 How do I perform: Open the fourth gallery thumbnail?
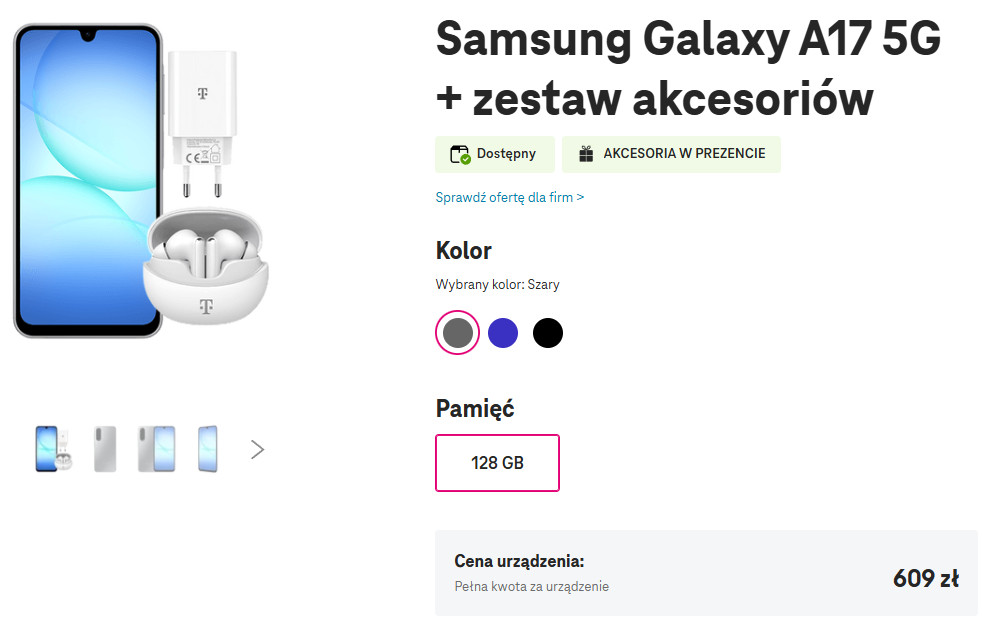pos(207,449)
